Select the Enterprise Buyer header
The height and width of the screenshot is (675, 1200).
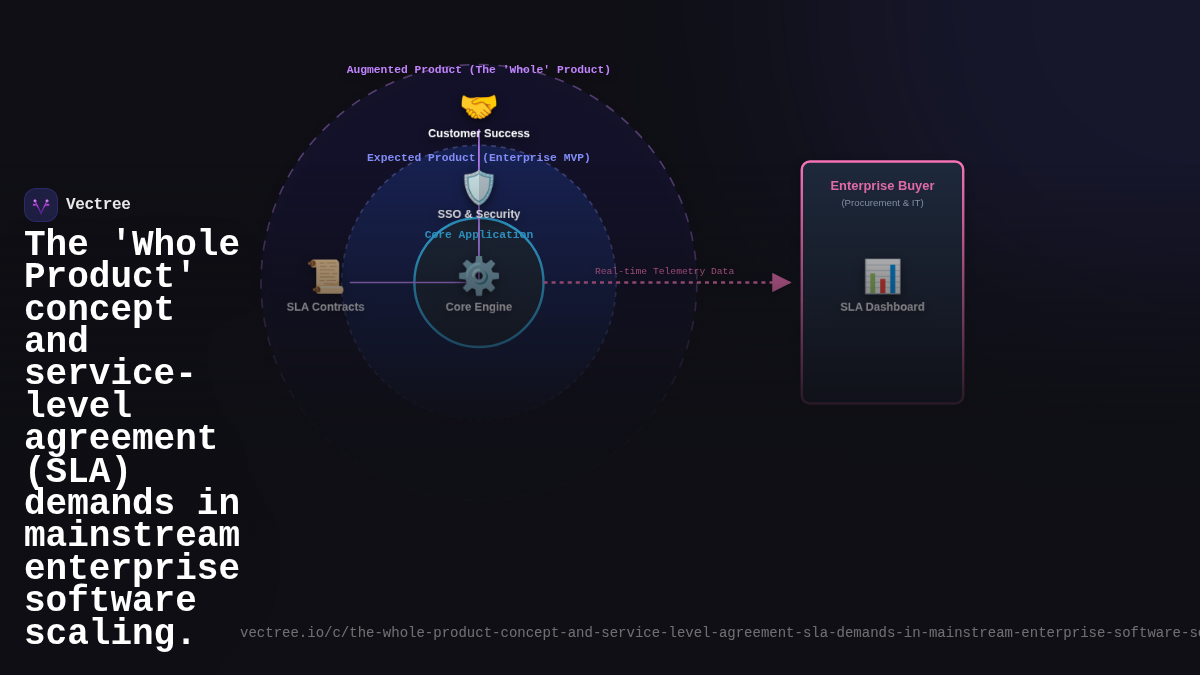(882, 186)
